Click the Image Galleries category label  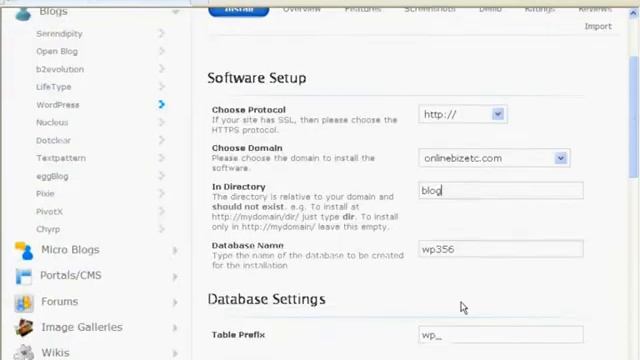point(82,327)
